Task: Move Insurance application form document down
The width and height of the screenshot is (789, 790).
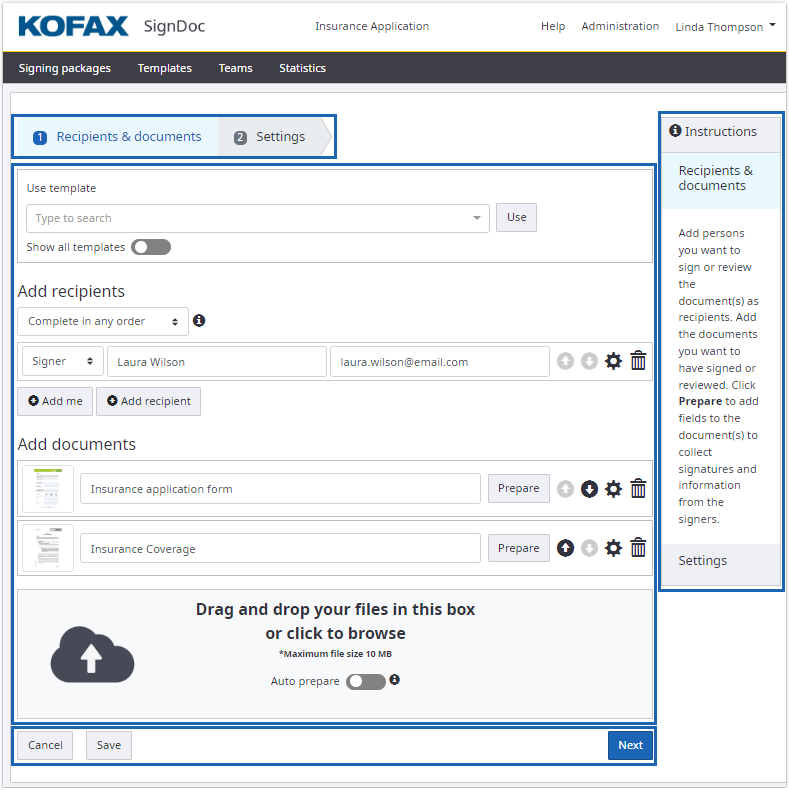Action: point(590,489)
